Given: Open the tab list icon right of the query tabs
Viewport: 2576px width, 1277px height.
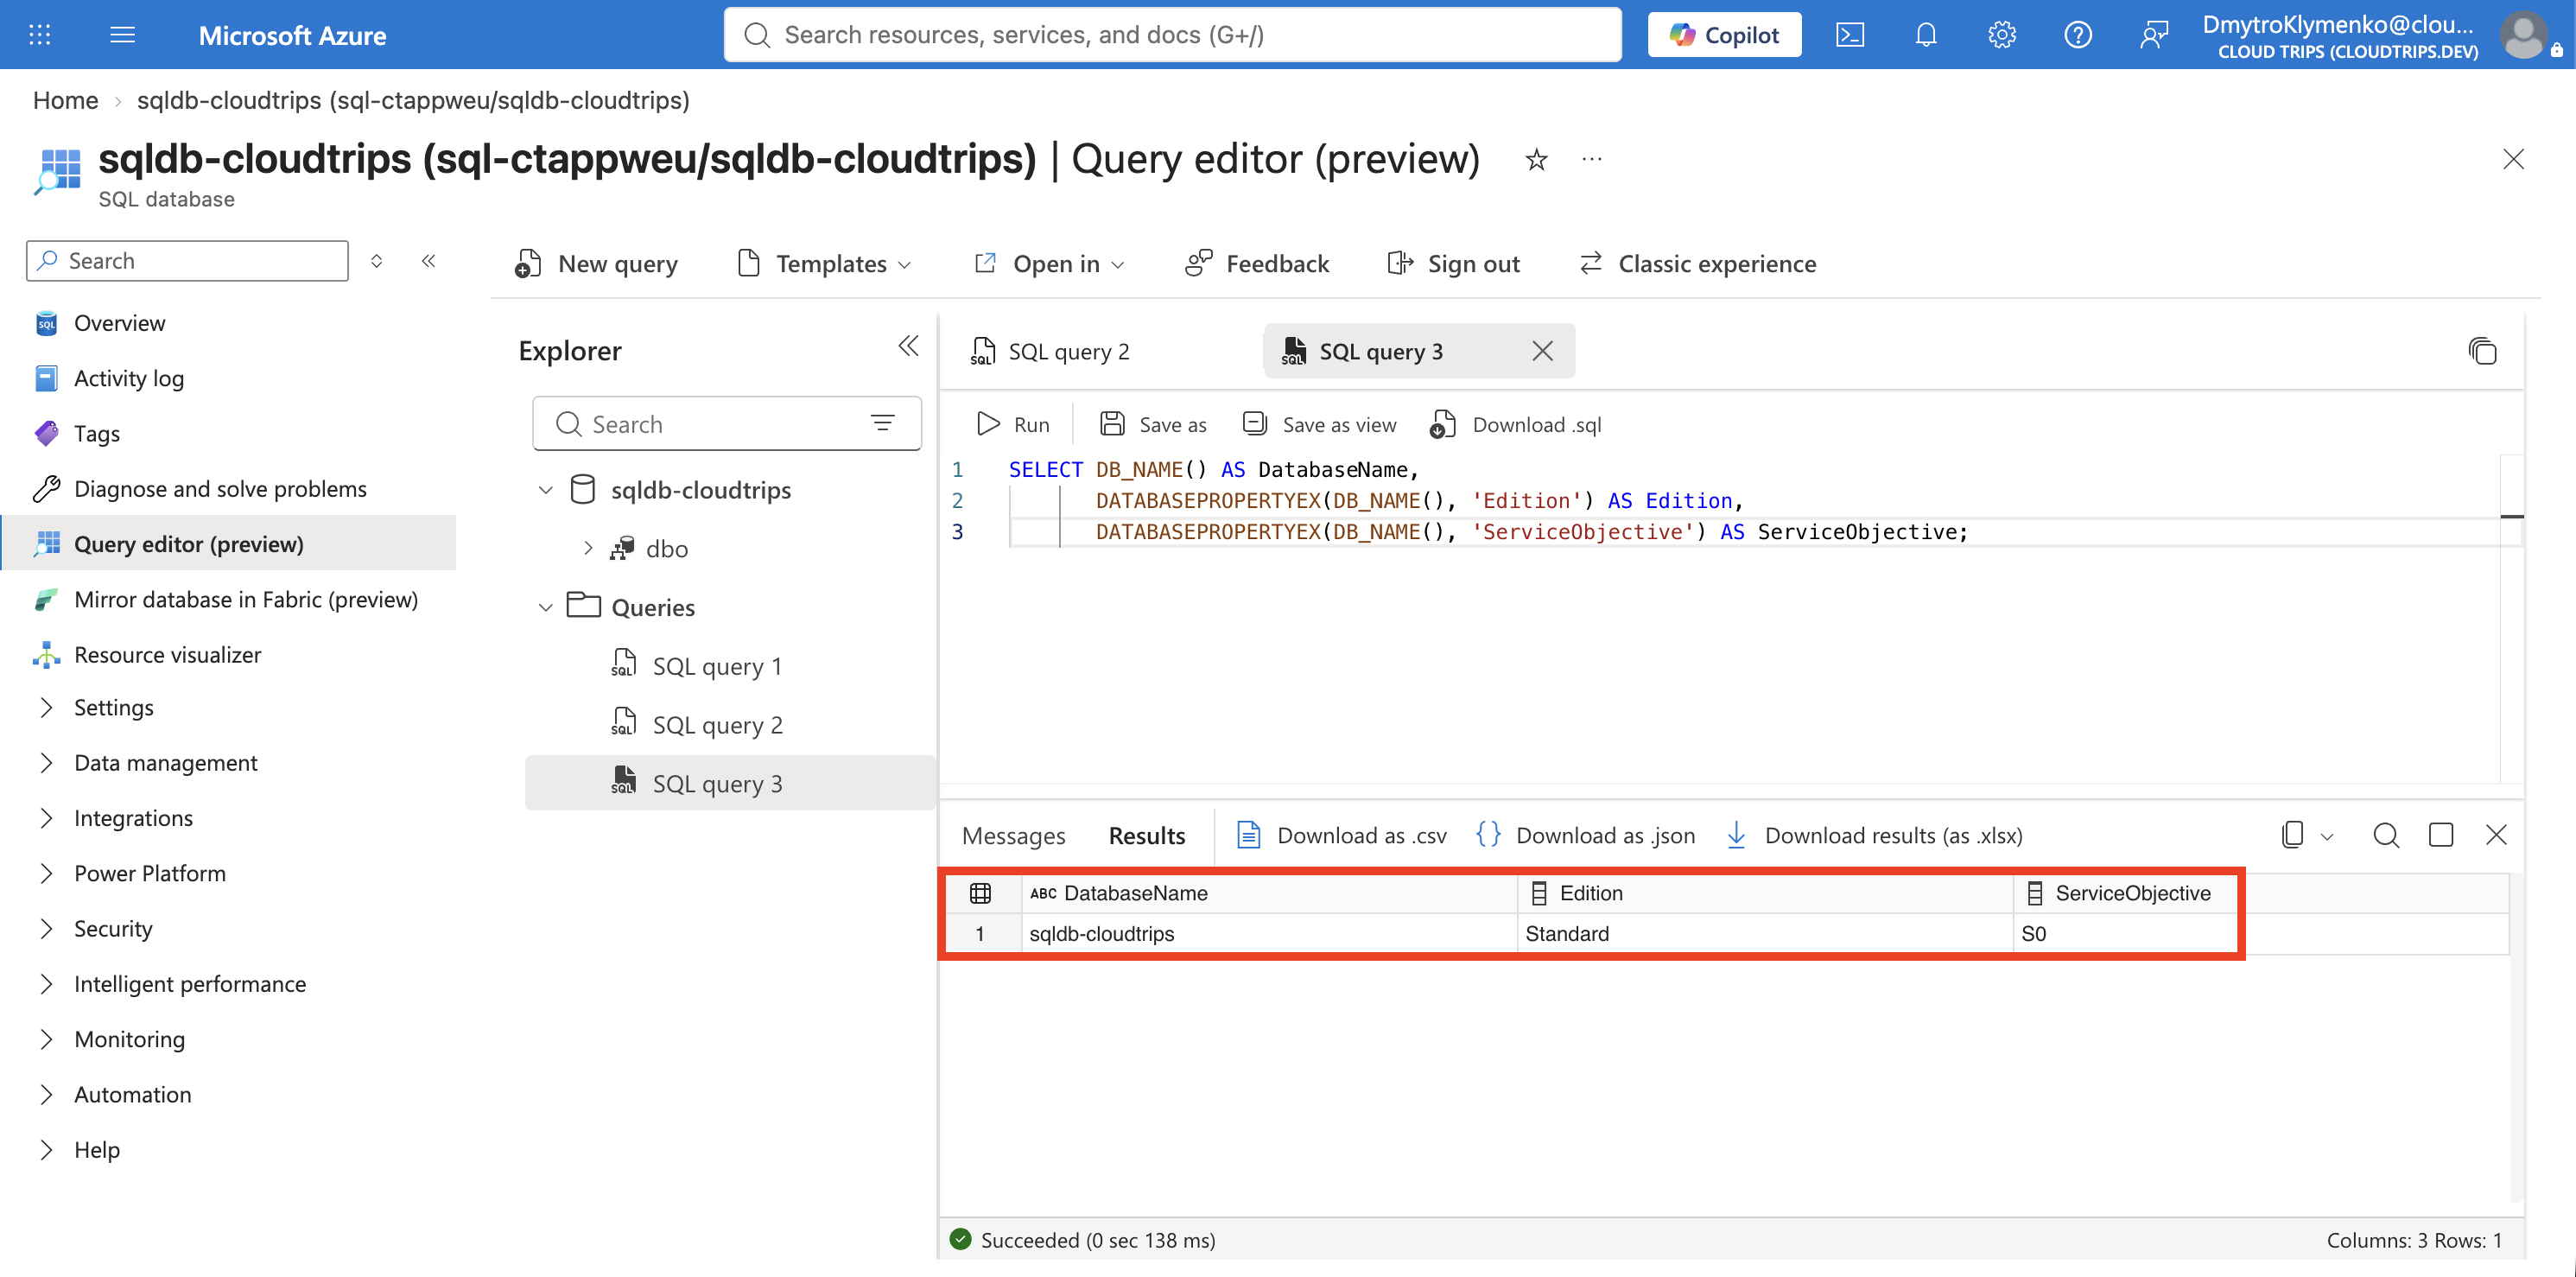Looking at the screenshot, I should [2482, 351].
